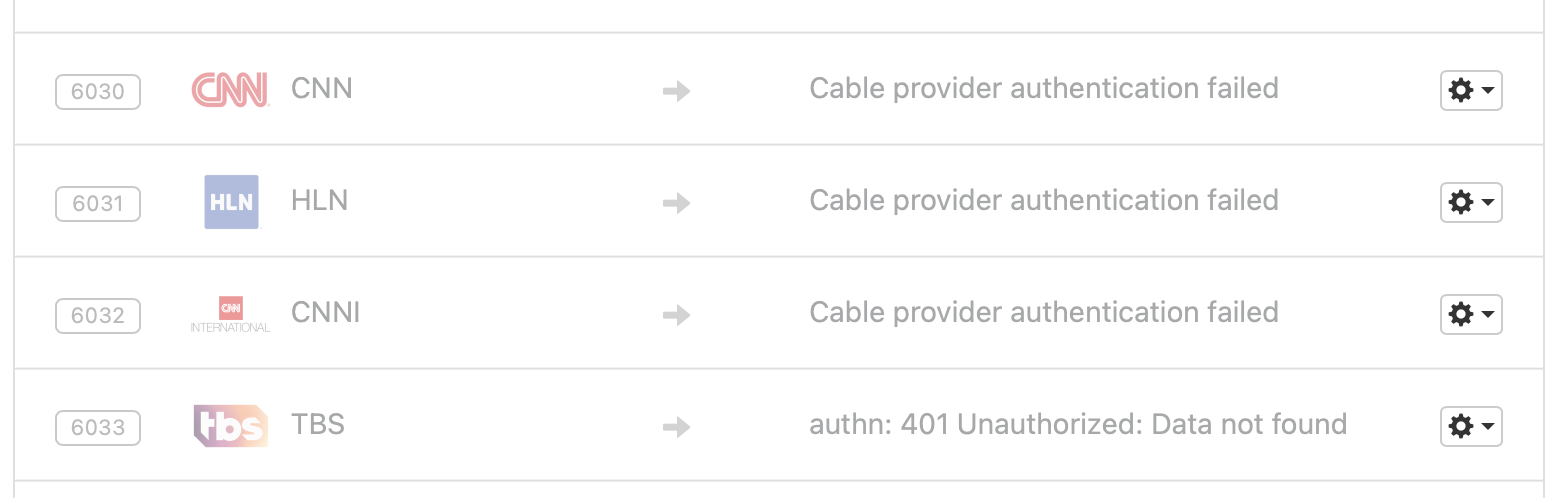Click the CNN channel logo

[x=230, y=90]
